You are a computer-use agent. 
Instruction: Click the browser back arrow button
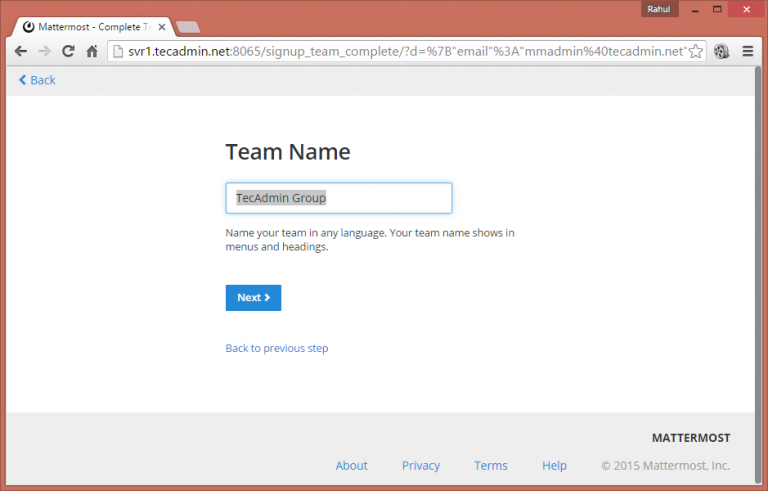20,51
